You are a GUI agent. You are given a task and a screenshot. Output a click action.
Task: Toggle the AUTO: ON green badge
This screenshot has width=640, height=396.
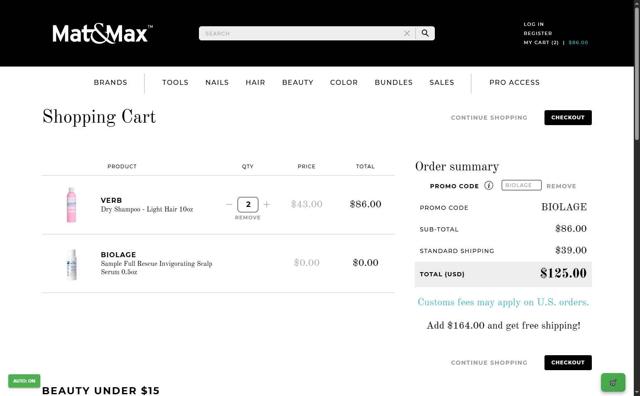pos(24,381)
